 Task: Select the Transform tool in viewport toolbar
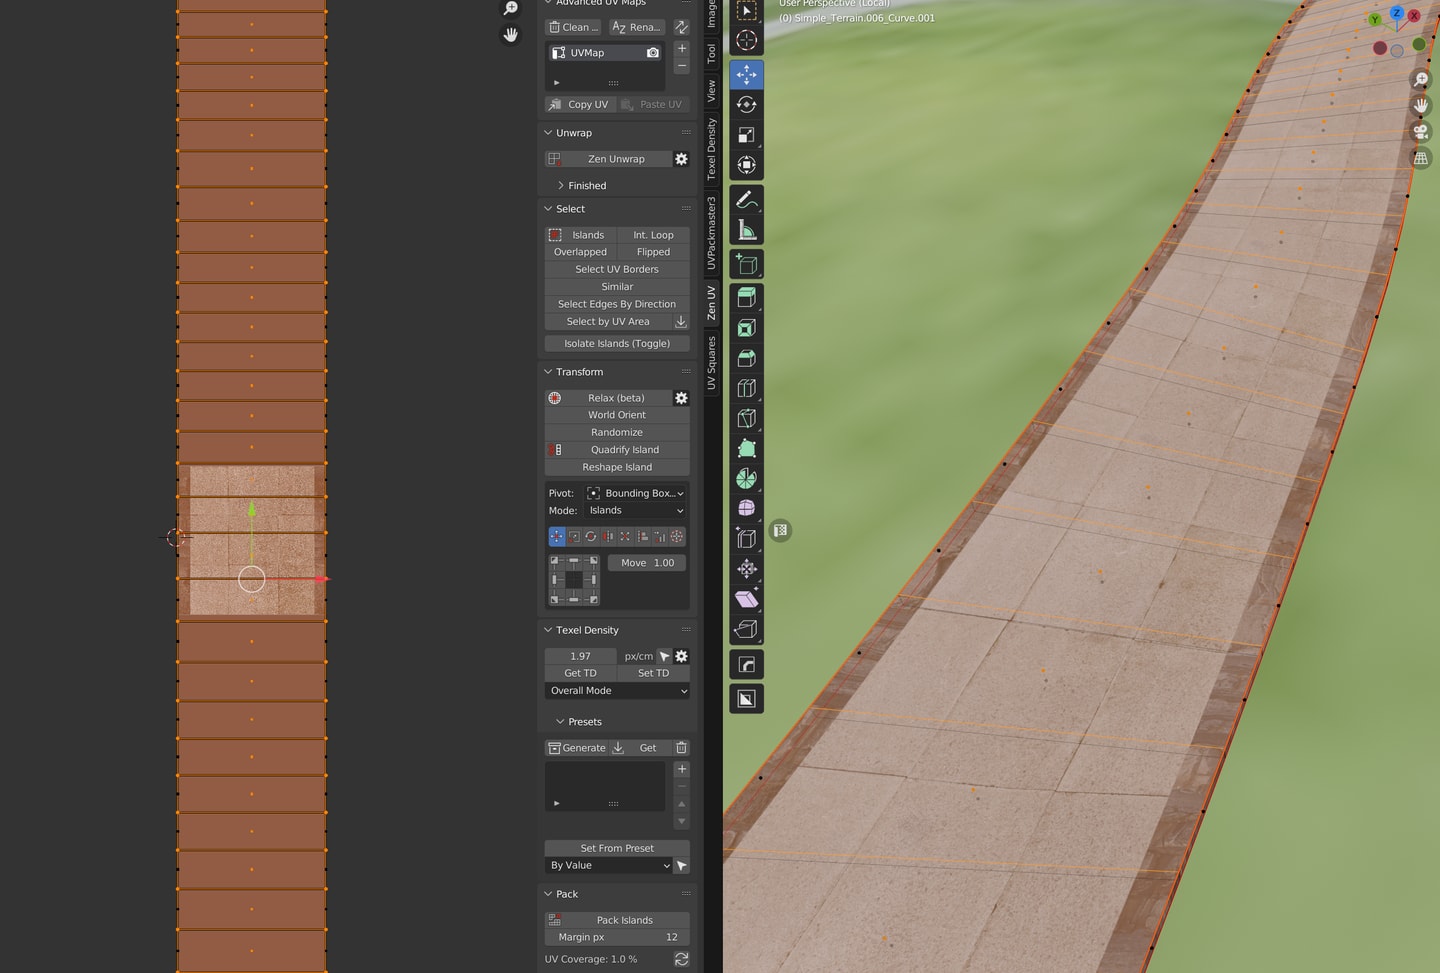pyautogui.click(x=746, y=165)
